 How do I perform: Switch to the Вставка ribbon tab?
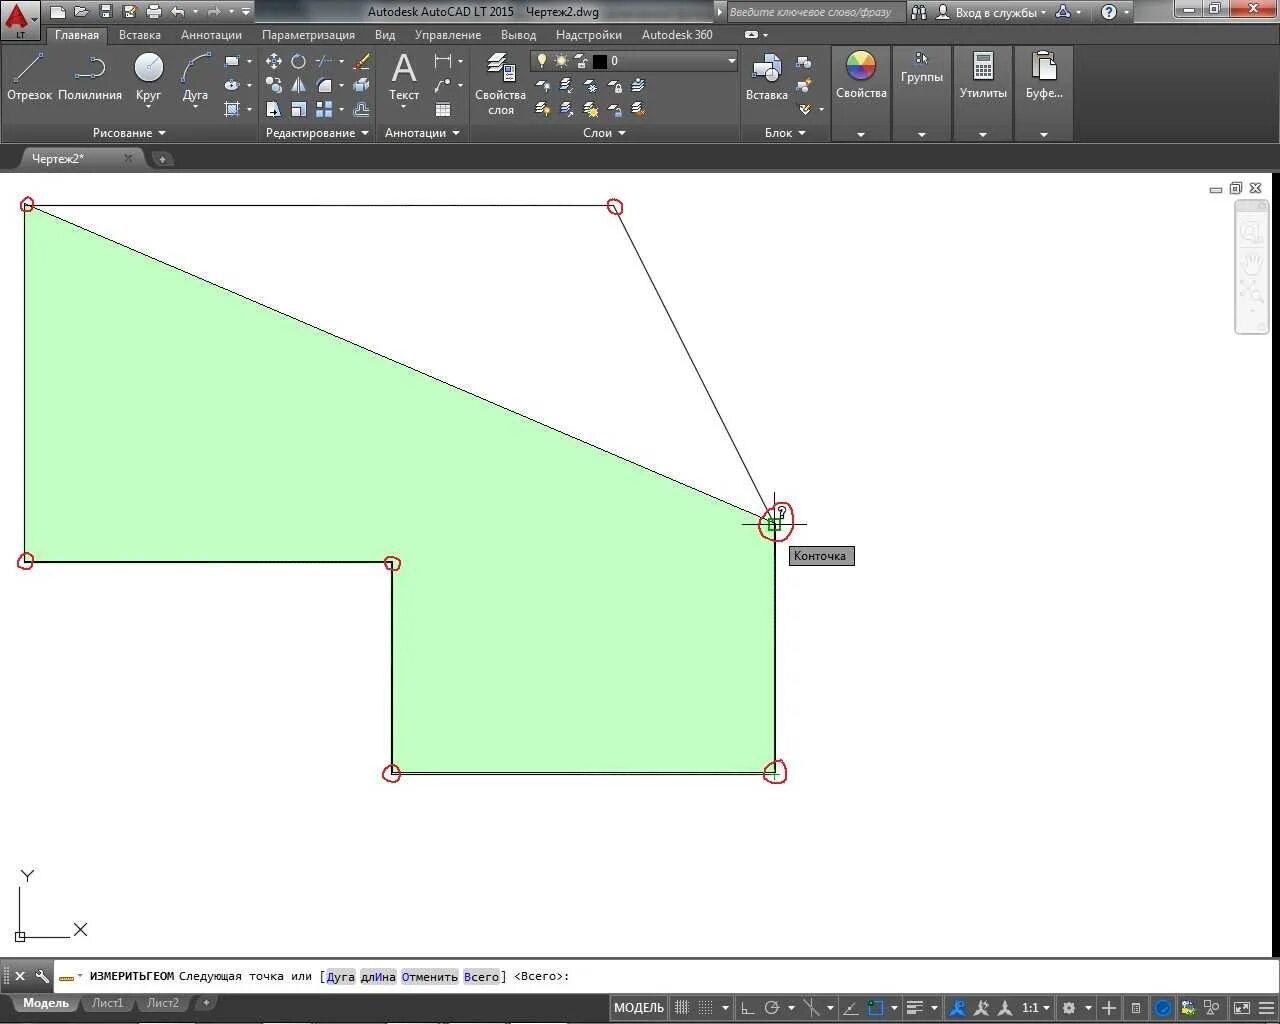(139, 35)
